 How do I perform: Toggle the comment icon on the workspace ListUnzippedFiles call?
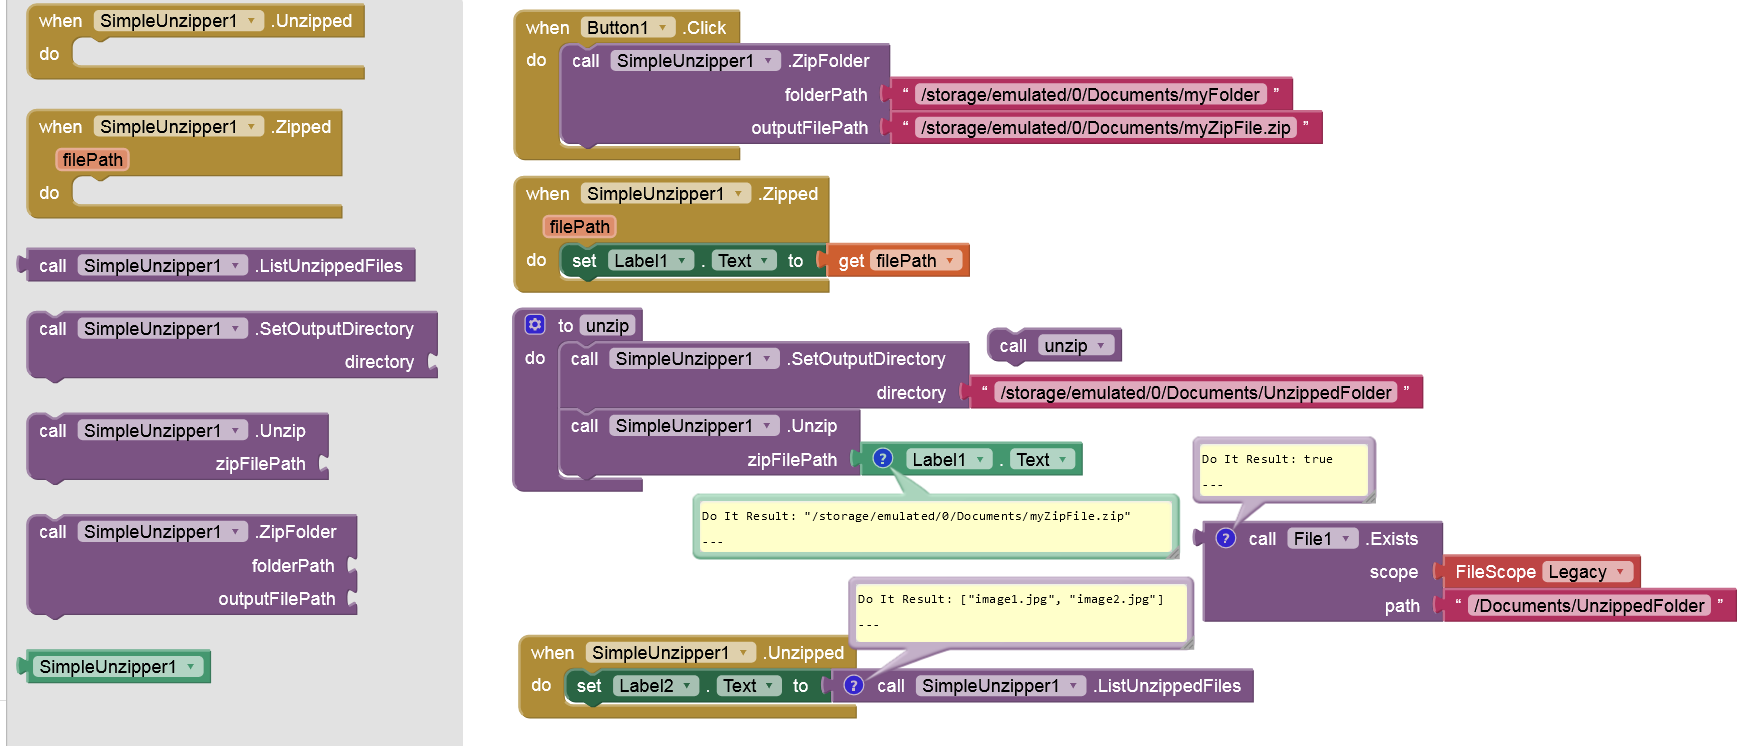853,685
